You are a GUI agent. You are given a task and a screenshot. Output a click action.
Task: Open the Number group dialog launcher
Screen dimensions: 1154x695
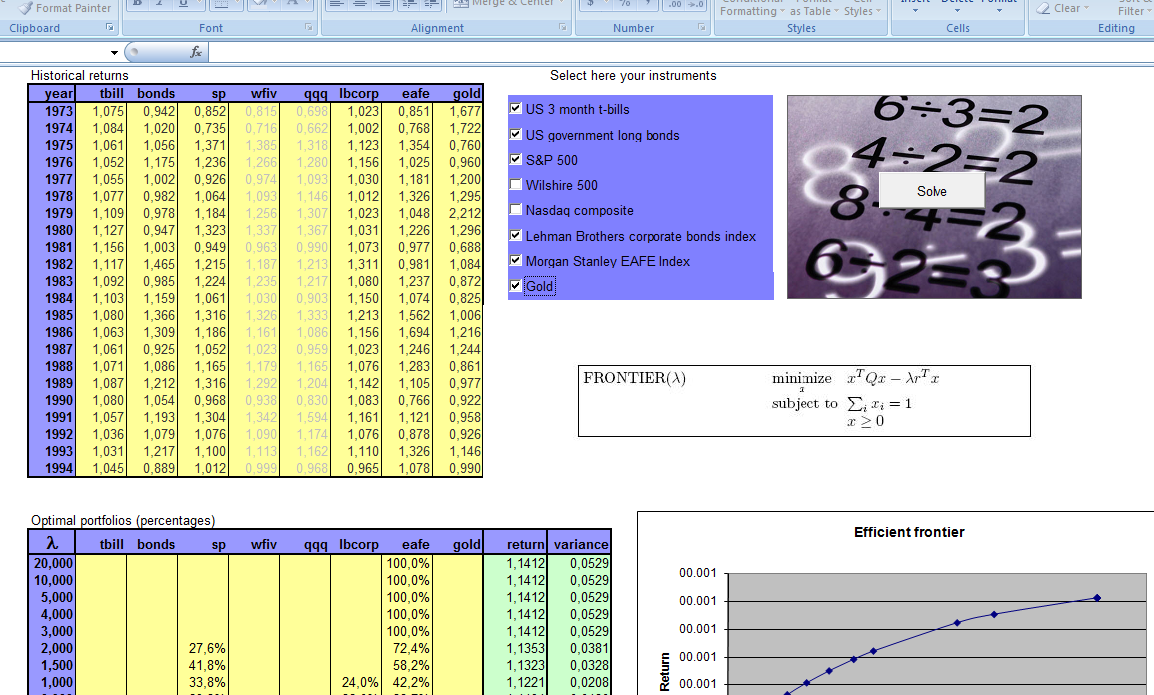point(703,28)
